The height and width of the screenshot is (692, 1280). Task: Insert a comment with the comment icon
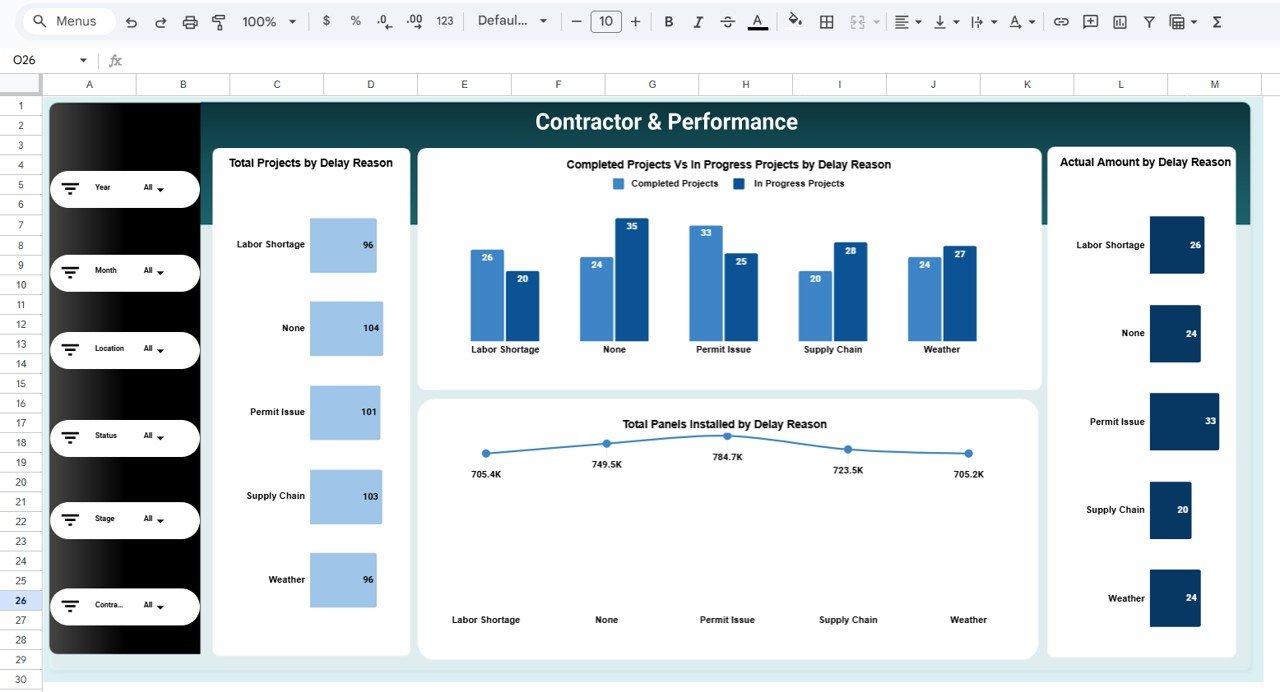tap(1089, 20)
